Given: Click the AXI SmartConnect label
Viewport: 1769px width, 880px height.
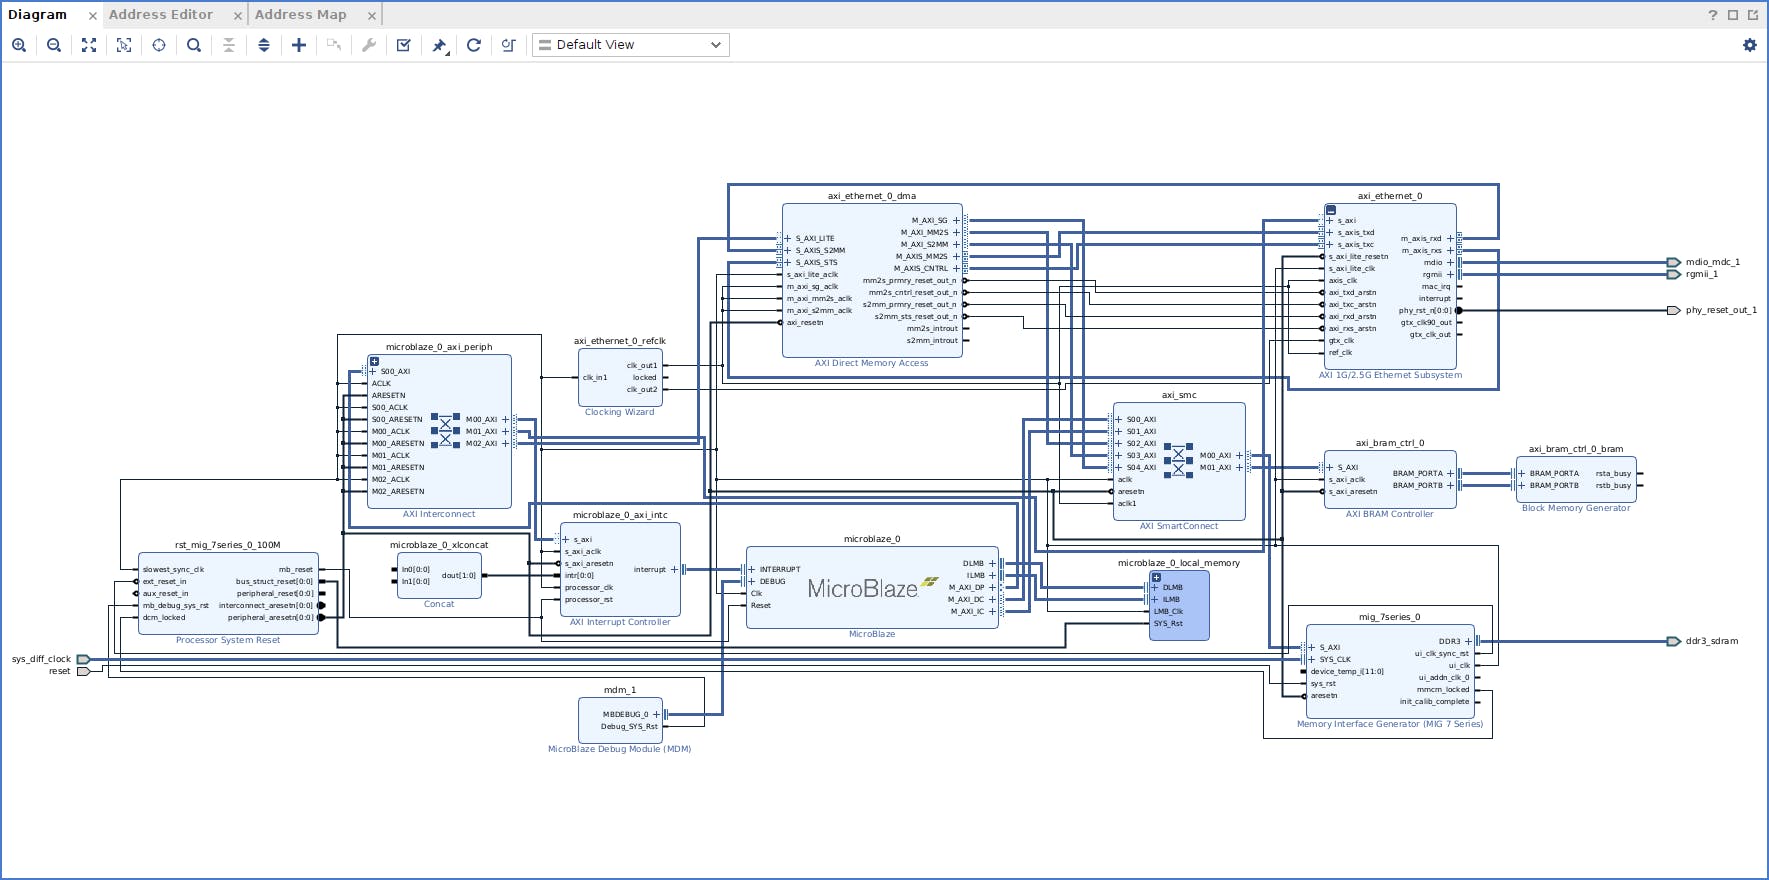Looking at the screenshot, I should point(1179,526).
